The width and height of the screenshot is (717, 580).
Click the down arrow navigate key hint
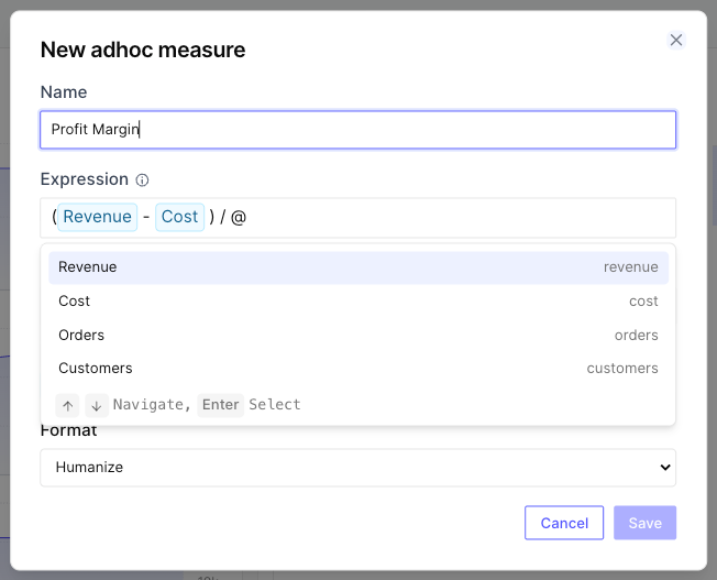pyautogui.click(x=96, y=405)
